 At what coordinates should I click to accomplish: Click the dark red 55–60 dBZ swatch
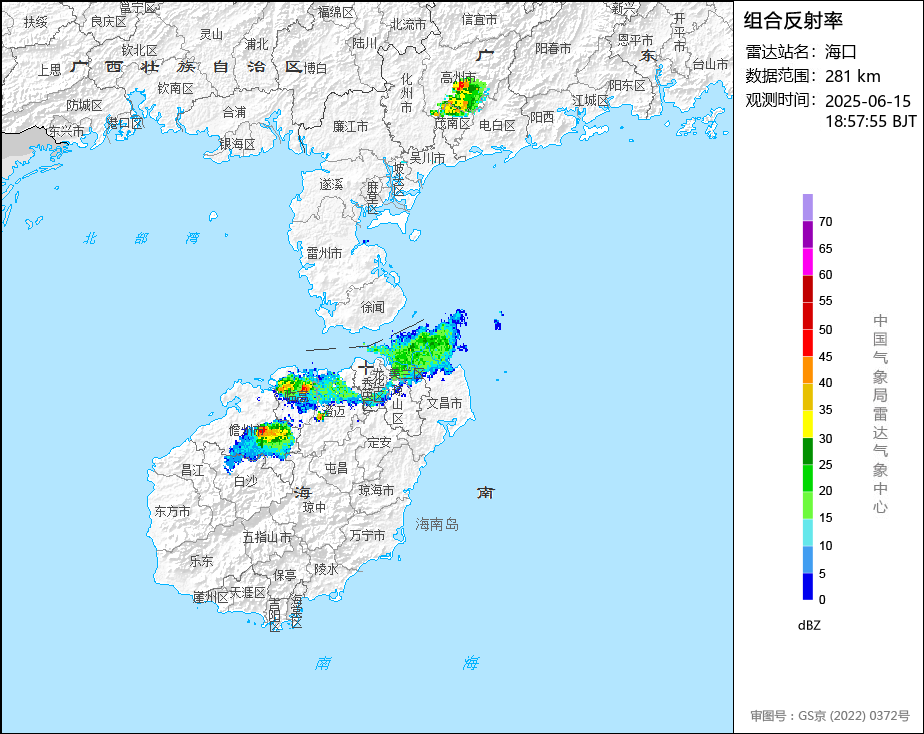click(x=807, y=289)
